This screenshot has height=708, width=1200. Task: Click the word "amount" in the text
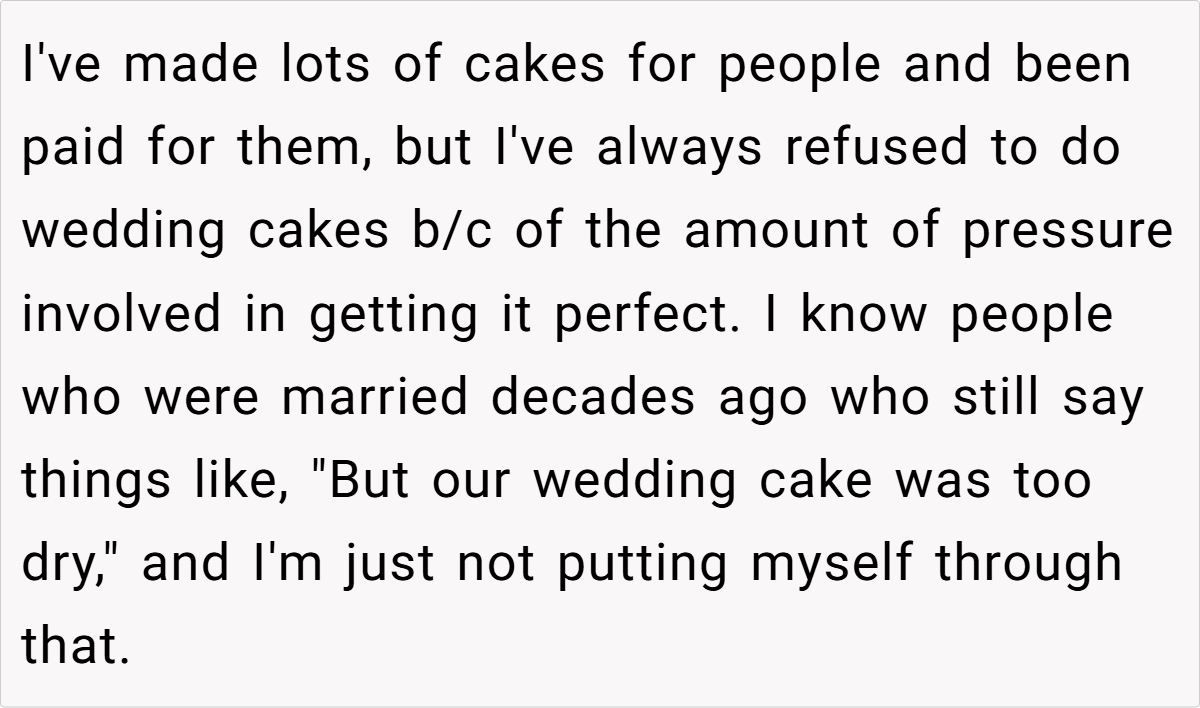[766, 232]
